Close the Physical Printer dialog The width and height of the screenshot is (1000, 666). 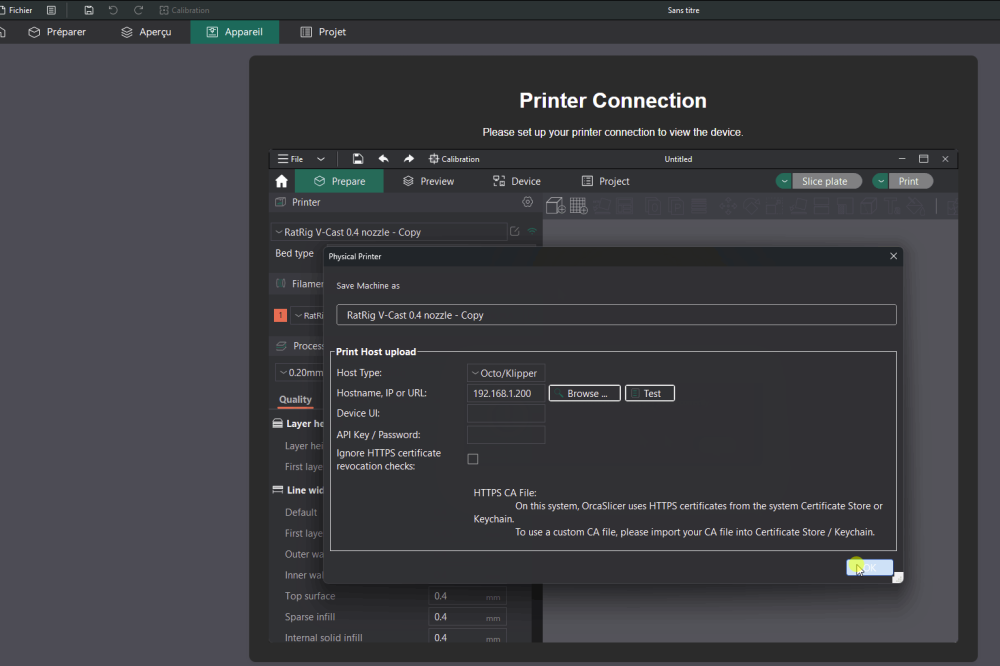coord(893,256)
